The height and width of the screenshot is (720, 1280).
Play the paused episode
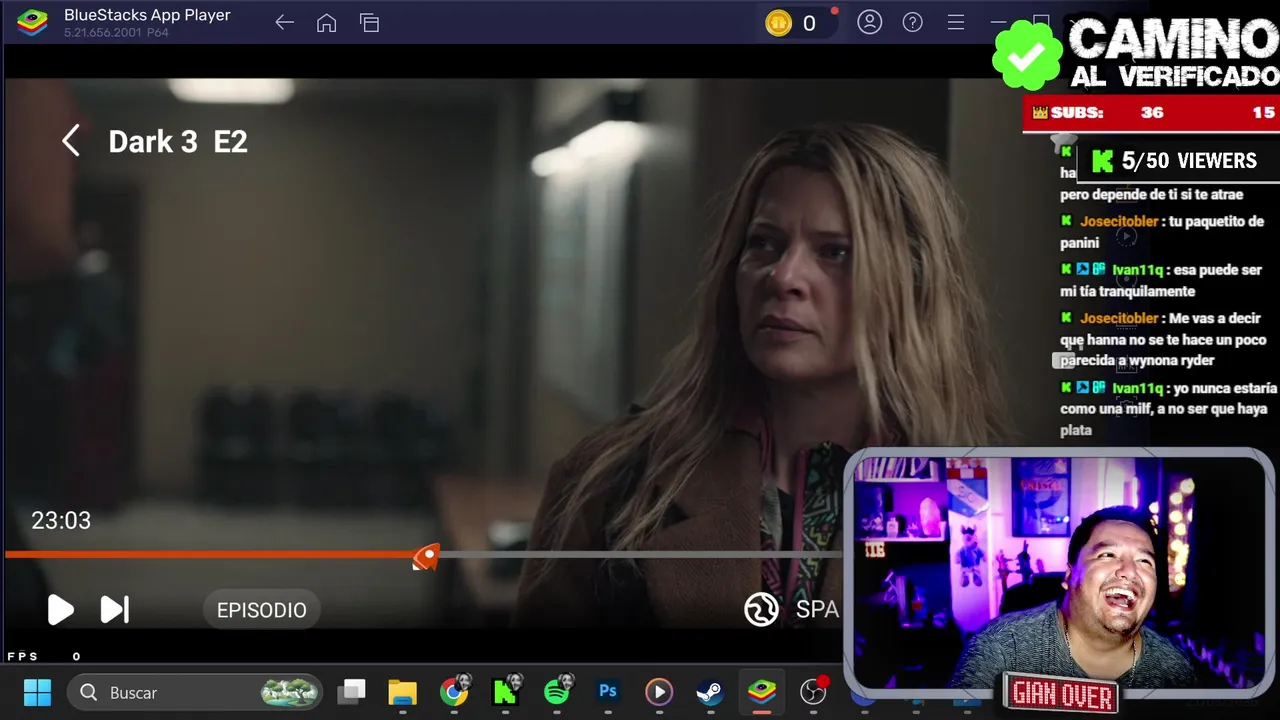click(60, 610)
